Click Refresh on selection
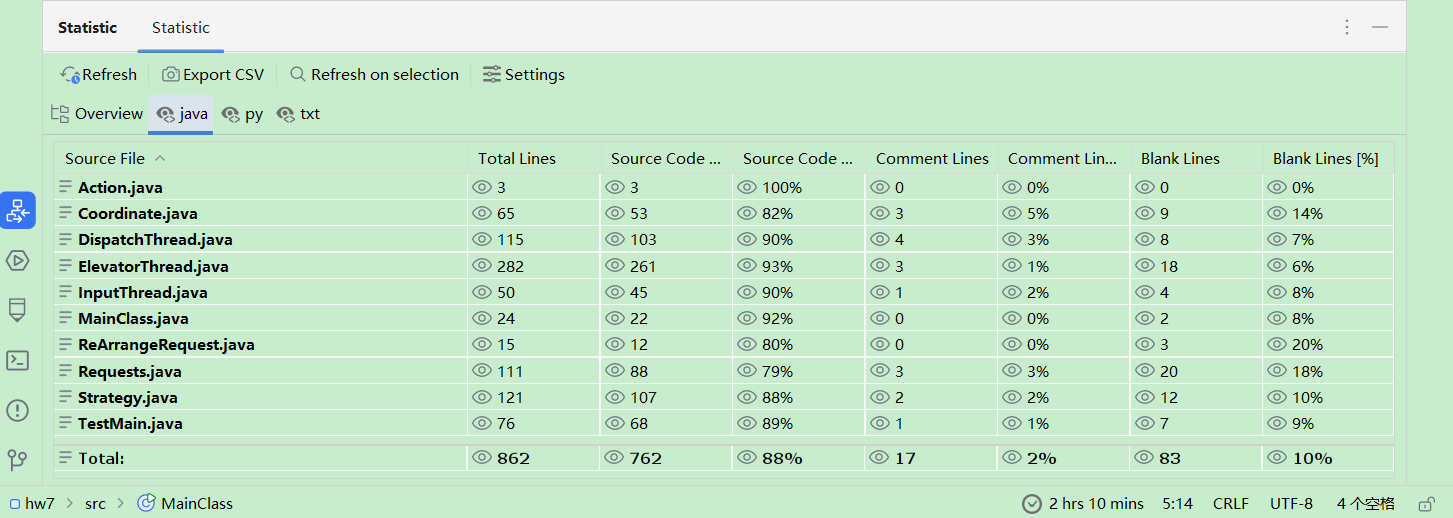 coord(374,75)
